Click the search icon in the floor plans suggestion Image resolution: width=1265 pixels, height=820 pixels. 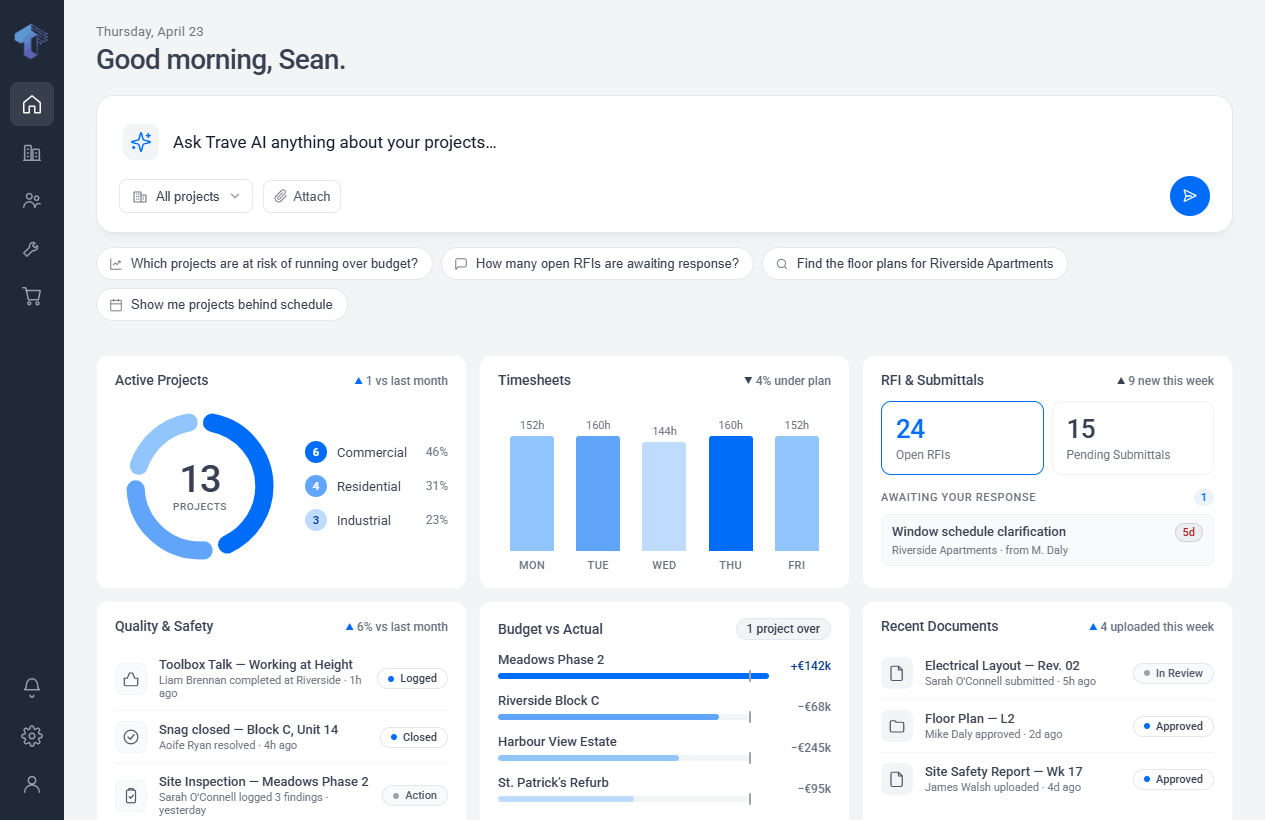(x=782, y=264)
